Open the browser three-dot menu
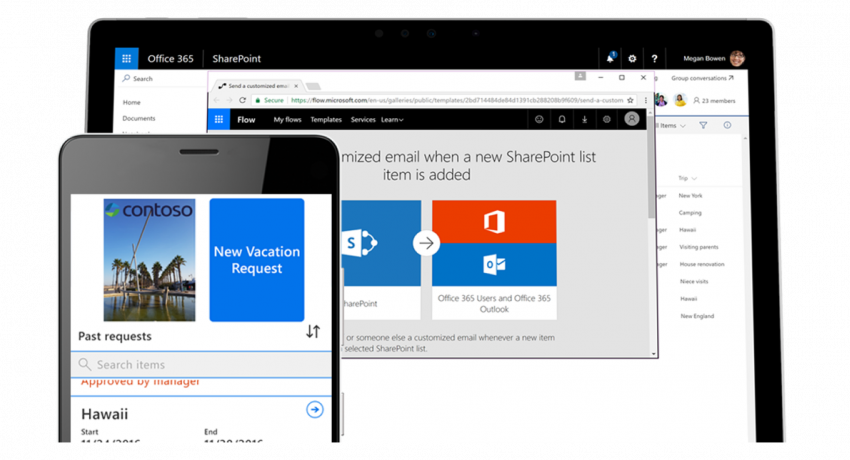The height and width of the screenshot is (460, 850). pos(645,100)
